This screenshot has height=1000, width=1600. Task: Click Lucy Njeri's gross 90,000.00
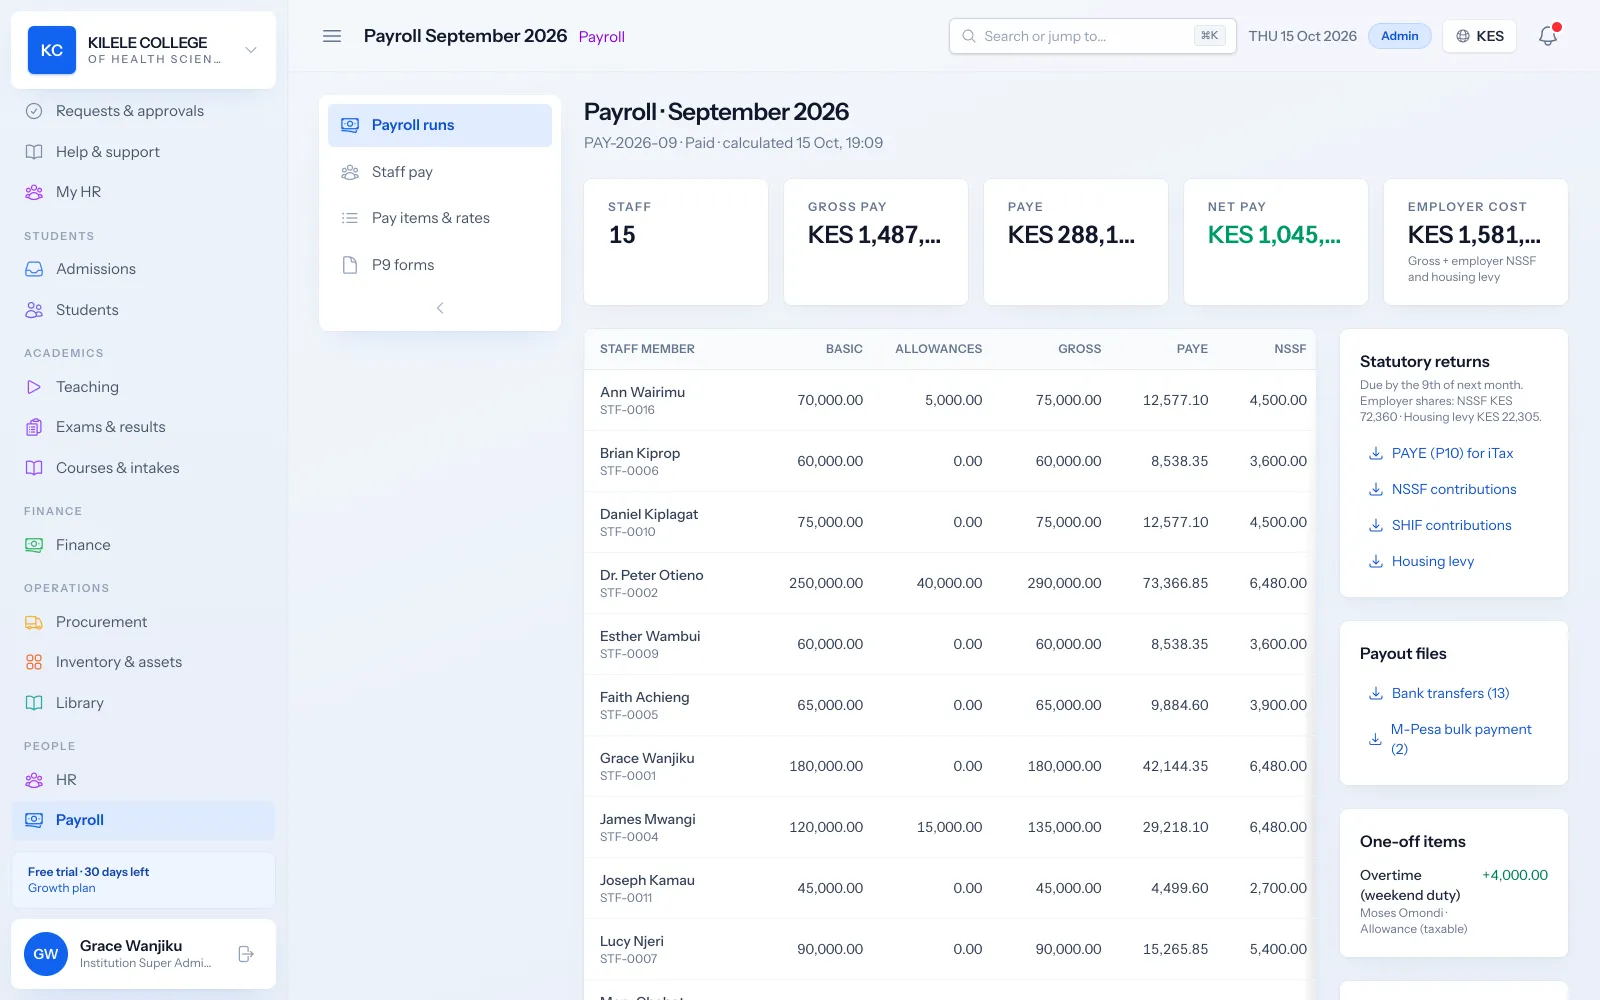click(1068, 949)
